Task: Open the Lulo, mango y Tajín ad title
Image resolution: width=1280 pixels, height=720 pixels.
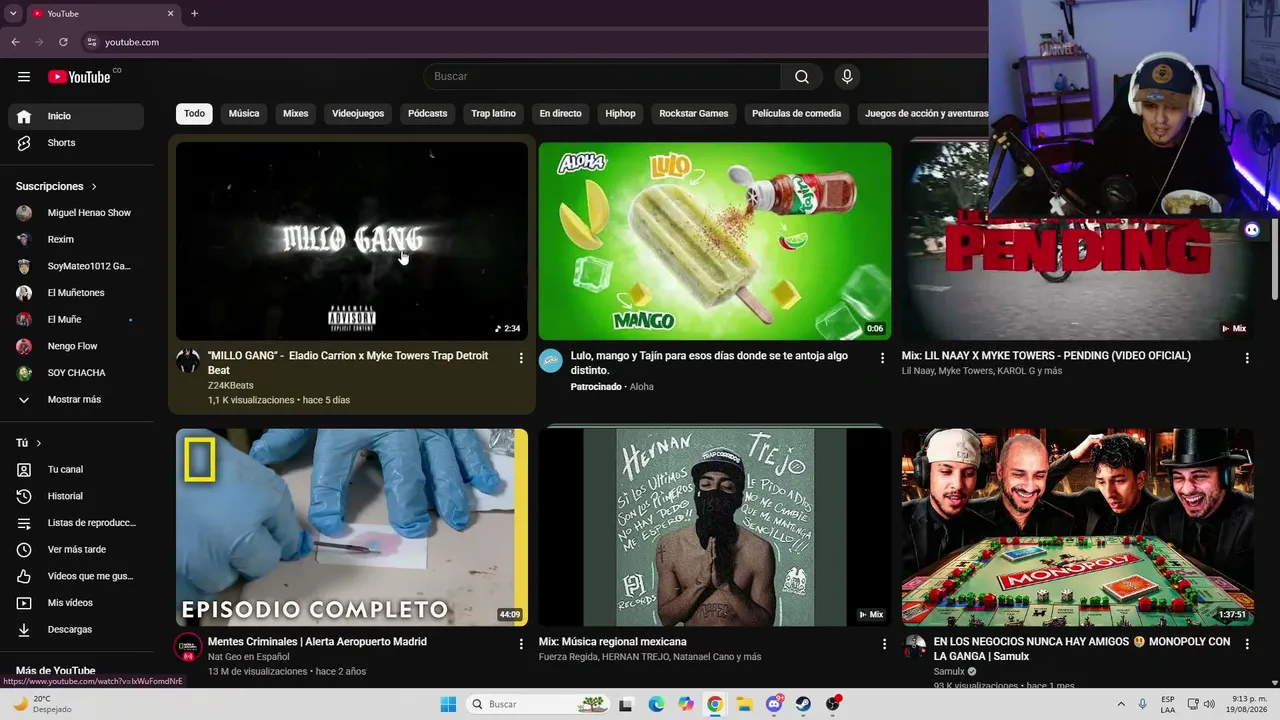Action: pyautogui.click(x=709, y=363)
